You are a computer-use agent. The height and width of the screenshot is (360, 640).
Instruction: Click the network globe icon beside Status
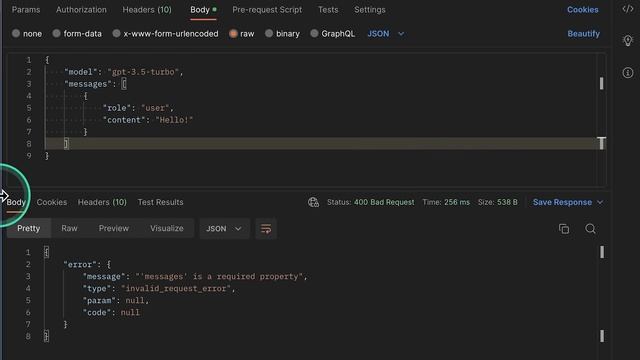coord(313,202)
